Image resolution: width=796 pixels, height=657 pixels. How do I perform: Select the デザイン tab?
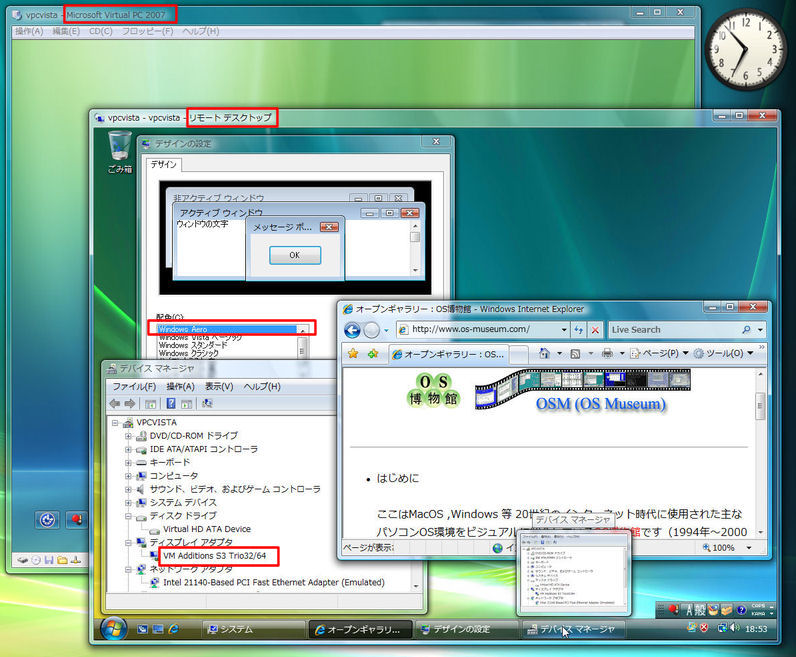163,165
